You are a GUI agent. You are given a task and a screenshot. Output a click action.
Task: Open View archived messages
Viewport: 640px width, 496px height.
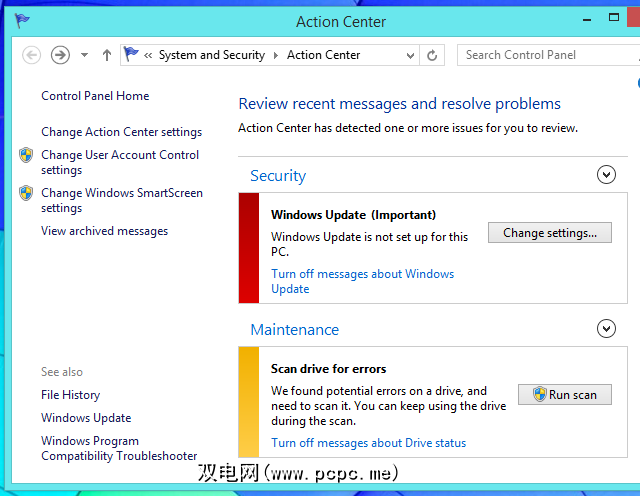click(104, 231)
